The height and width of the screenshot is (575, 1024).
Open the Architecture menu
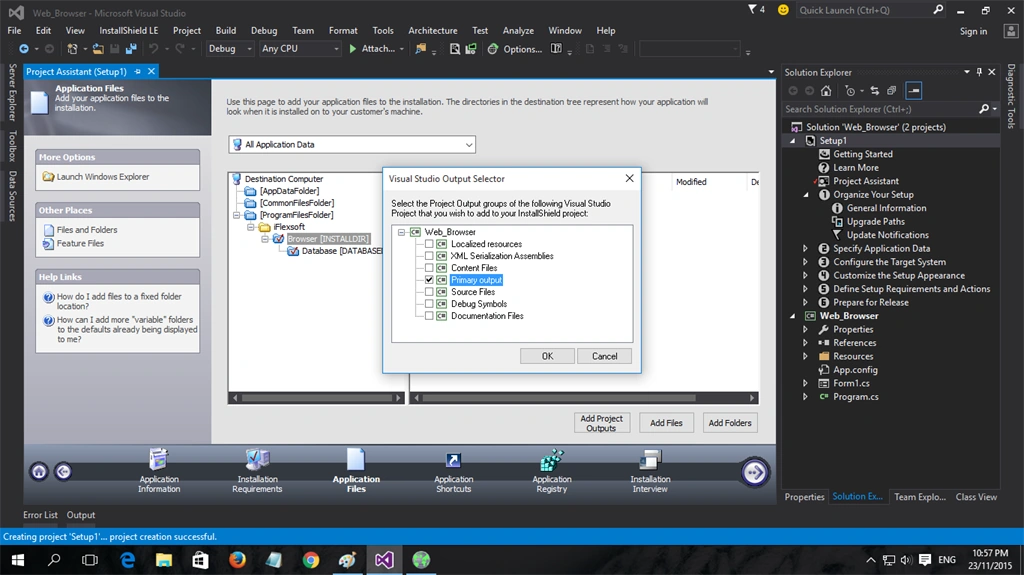(433, 30)
